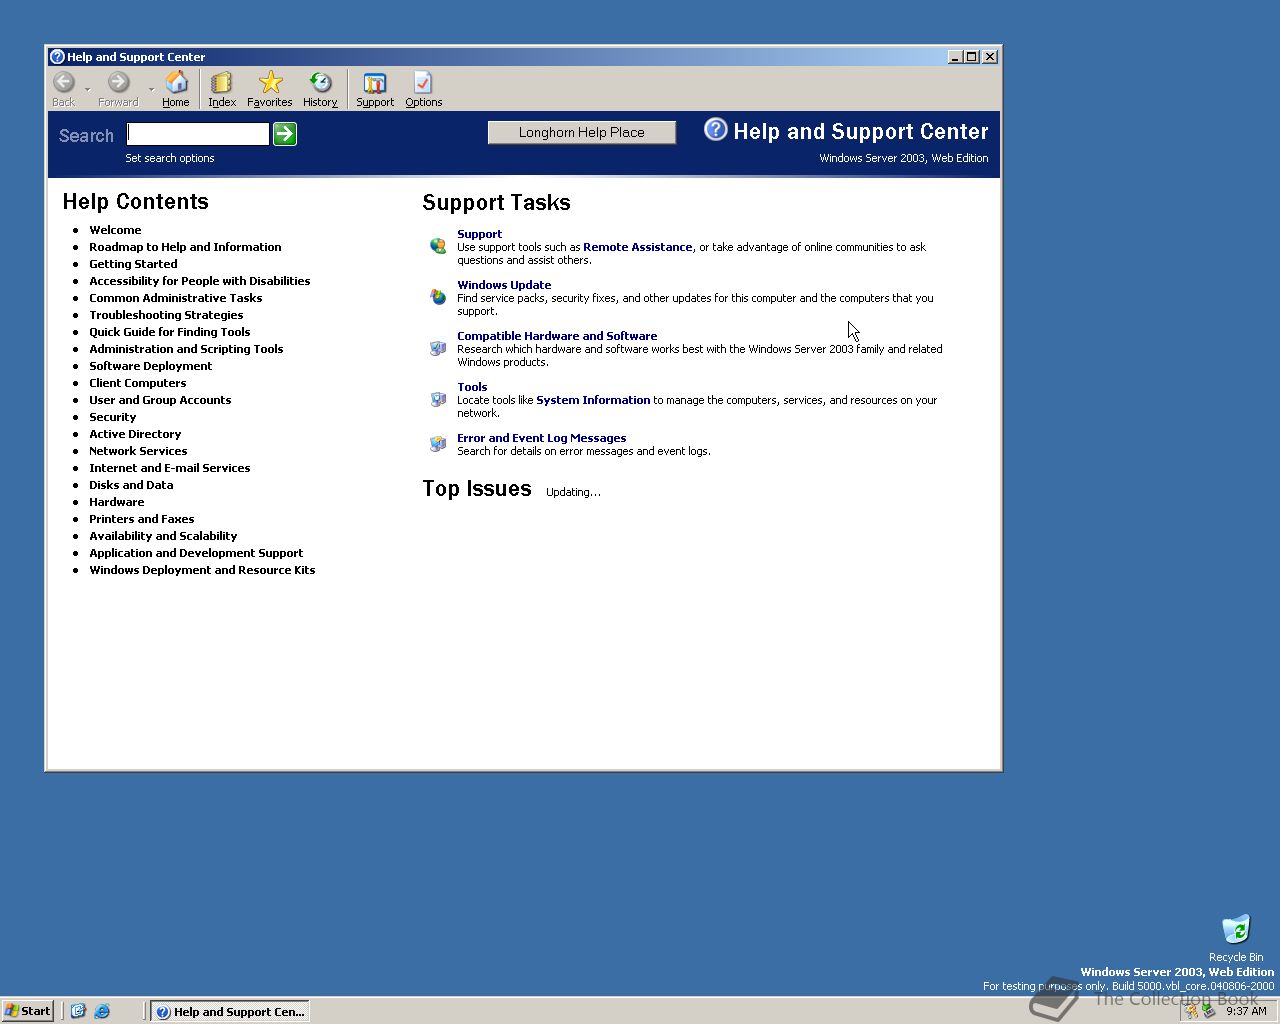This screenshot has height=1024, width=1280.
Task: Open the Start menu
Action: (x=27, y=1011)
